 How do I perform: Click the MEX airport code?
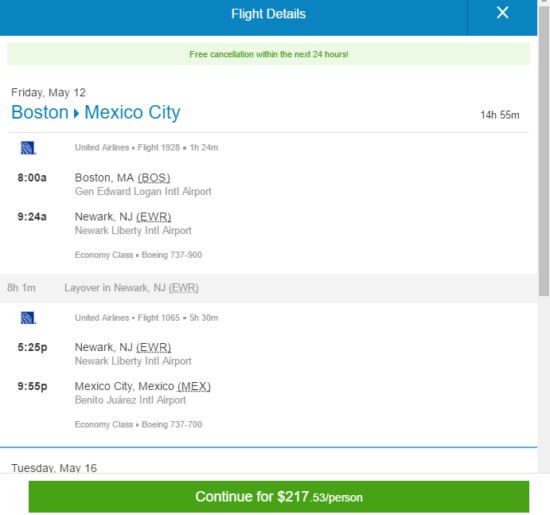click(194, 386)
